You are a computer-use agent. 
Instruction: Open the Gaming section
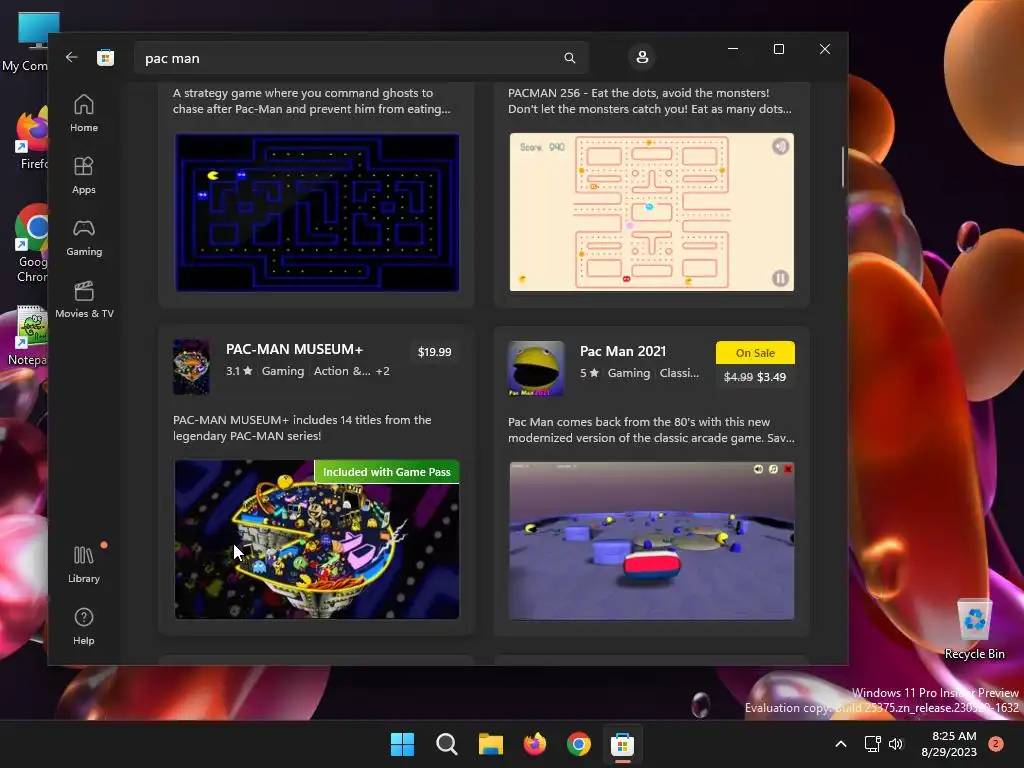tap(84, 237)
